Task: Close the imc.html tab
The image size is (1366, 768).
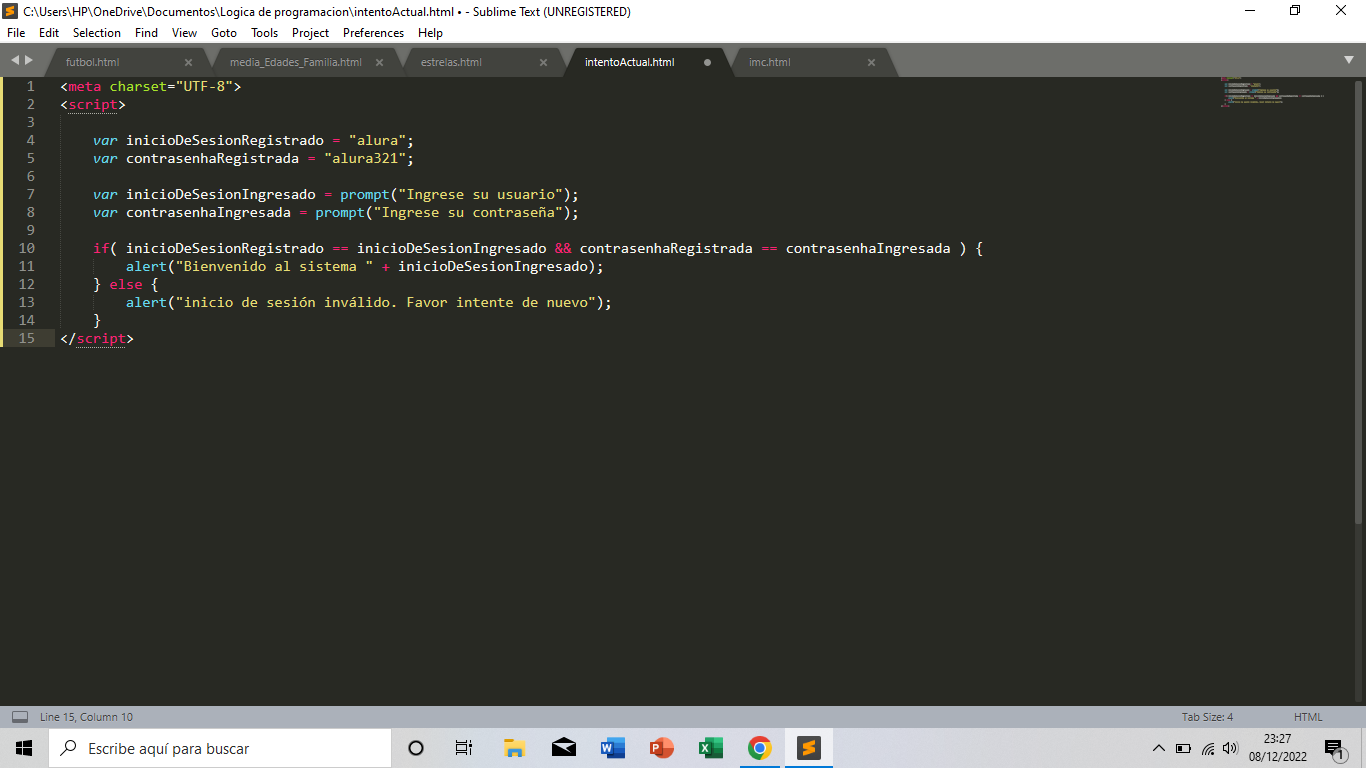Action: coord(871,62)
